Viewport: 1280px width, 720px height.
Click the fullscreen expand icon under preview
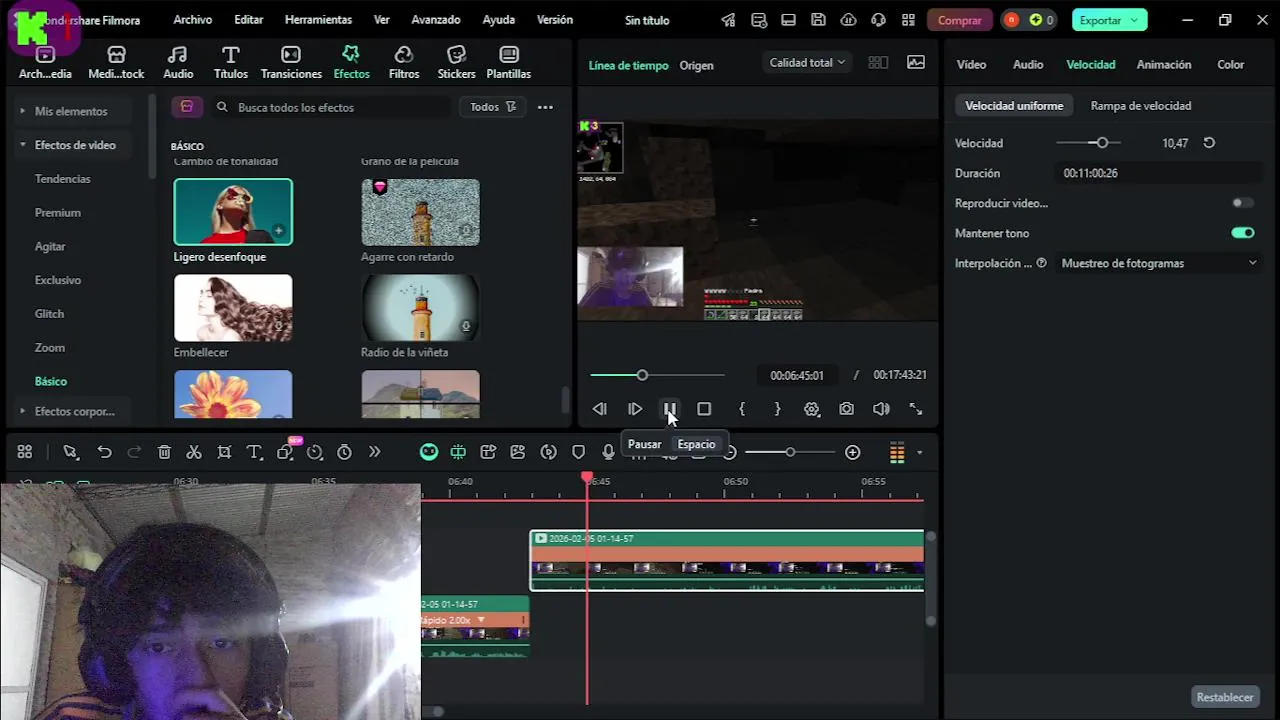915,409
